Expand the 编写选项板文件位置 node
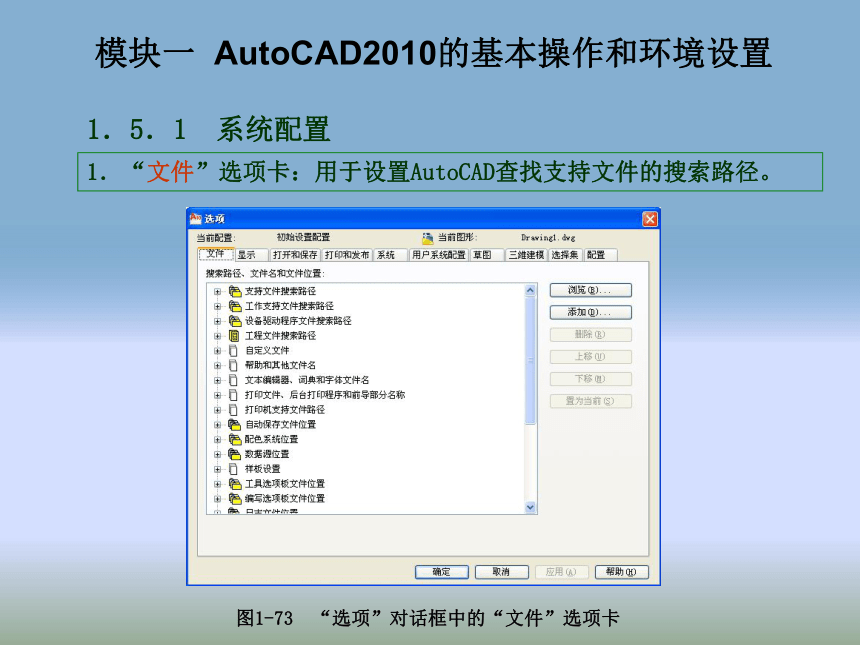The image size is (860, 645). (218, 499)
